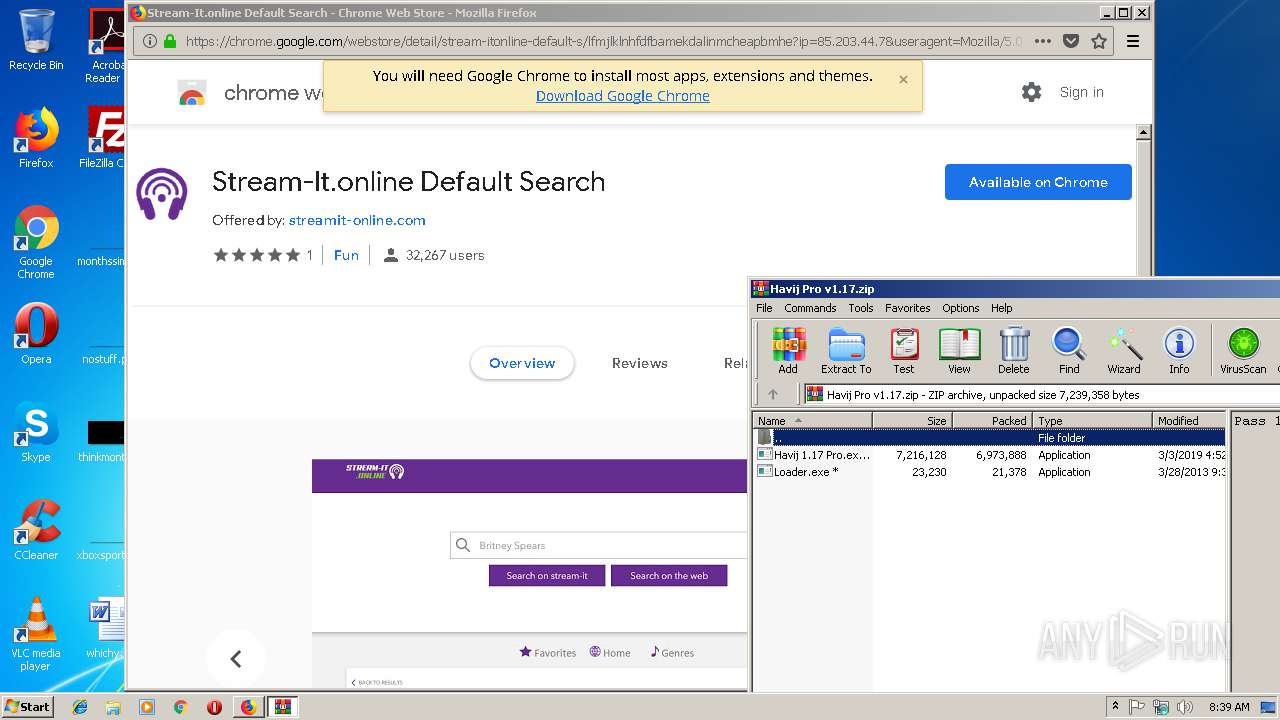
Task: Click the system tray volume icon
Action: click(x=1184, y=707)
